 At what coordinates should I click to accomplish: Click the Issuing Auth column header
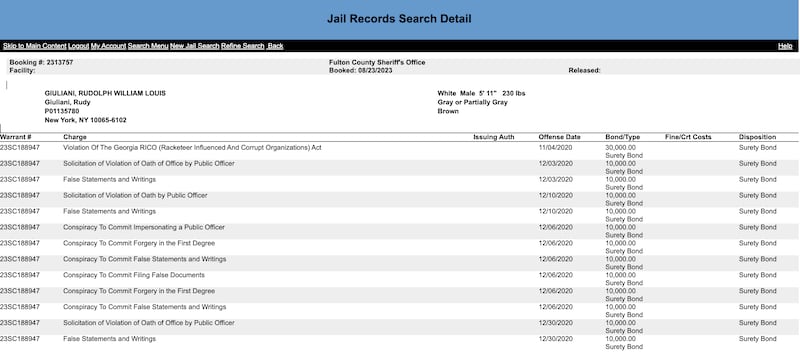(494, 137)
